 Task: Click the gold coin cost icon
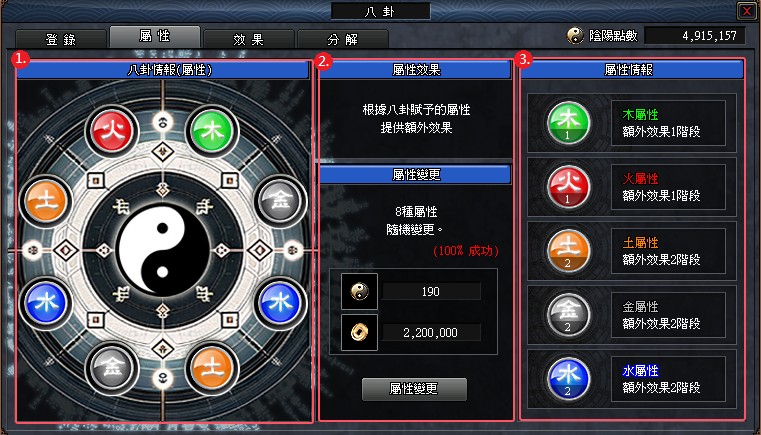click(359, 332)
